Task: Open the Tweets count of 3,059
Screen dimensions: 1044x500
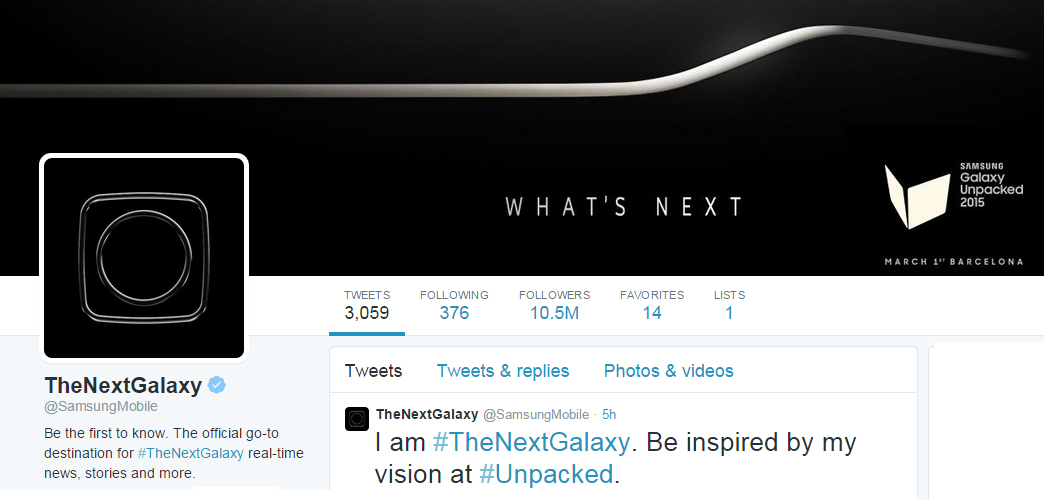Action: (x=367, y=305)
